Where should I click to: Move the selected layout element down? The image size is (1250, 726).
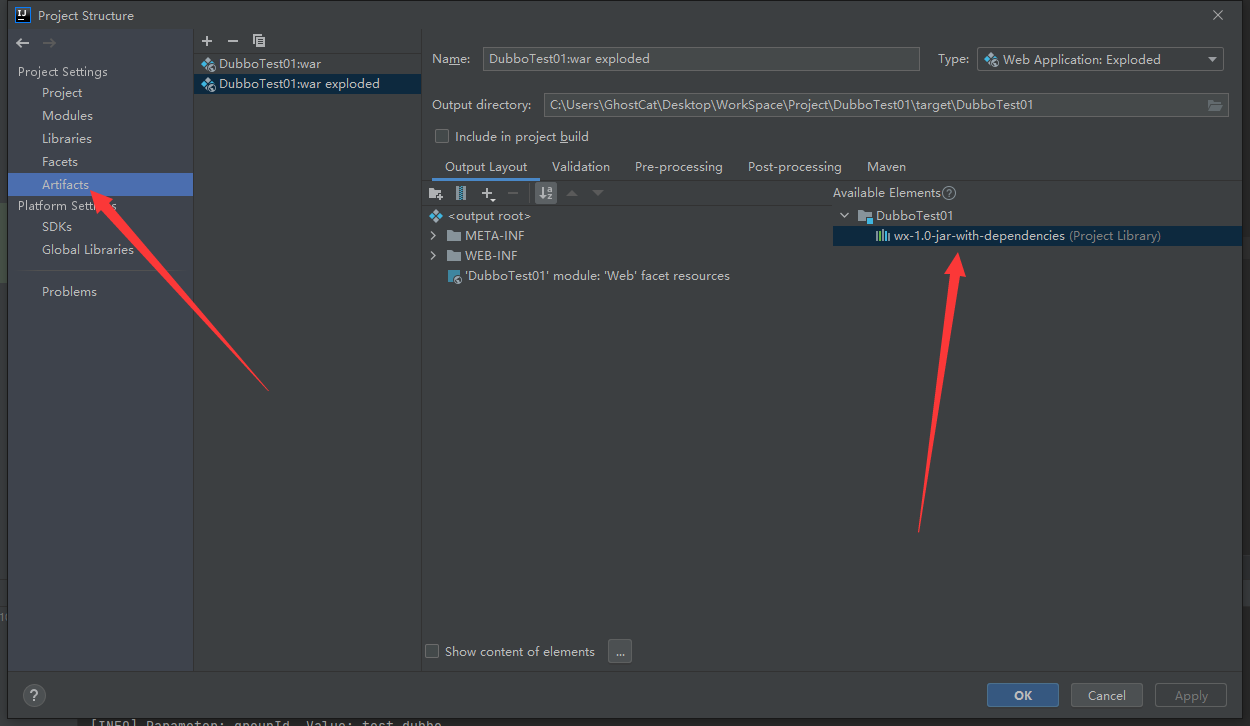[x=598, y=193]
